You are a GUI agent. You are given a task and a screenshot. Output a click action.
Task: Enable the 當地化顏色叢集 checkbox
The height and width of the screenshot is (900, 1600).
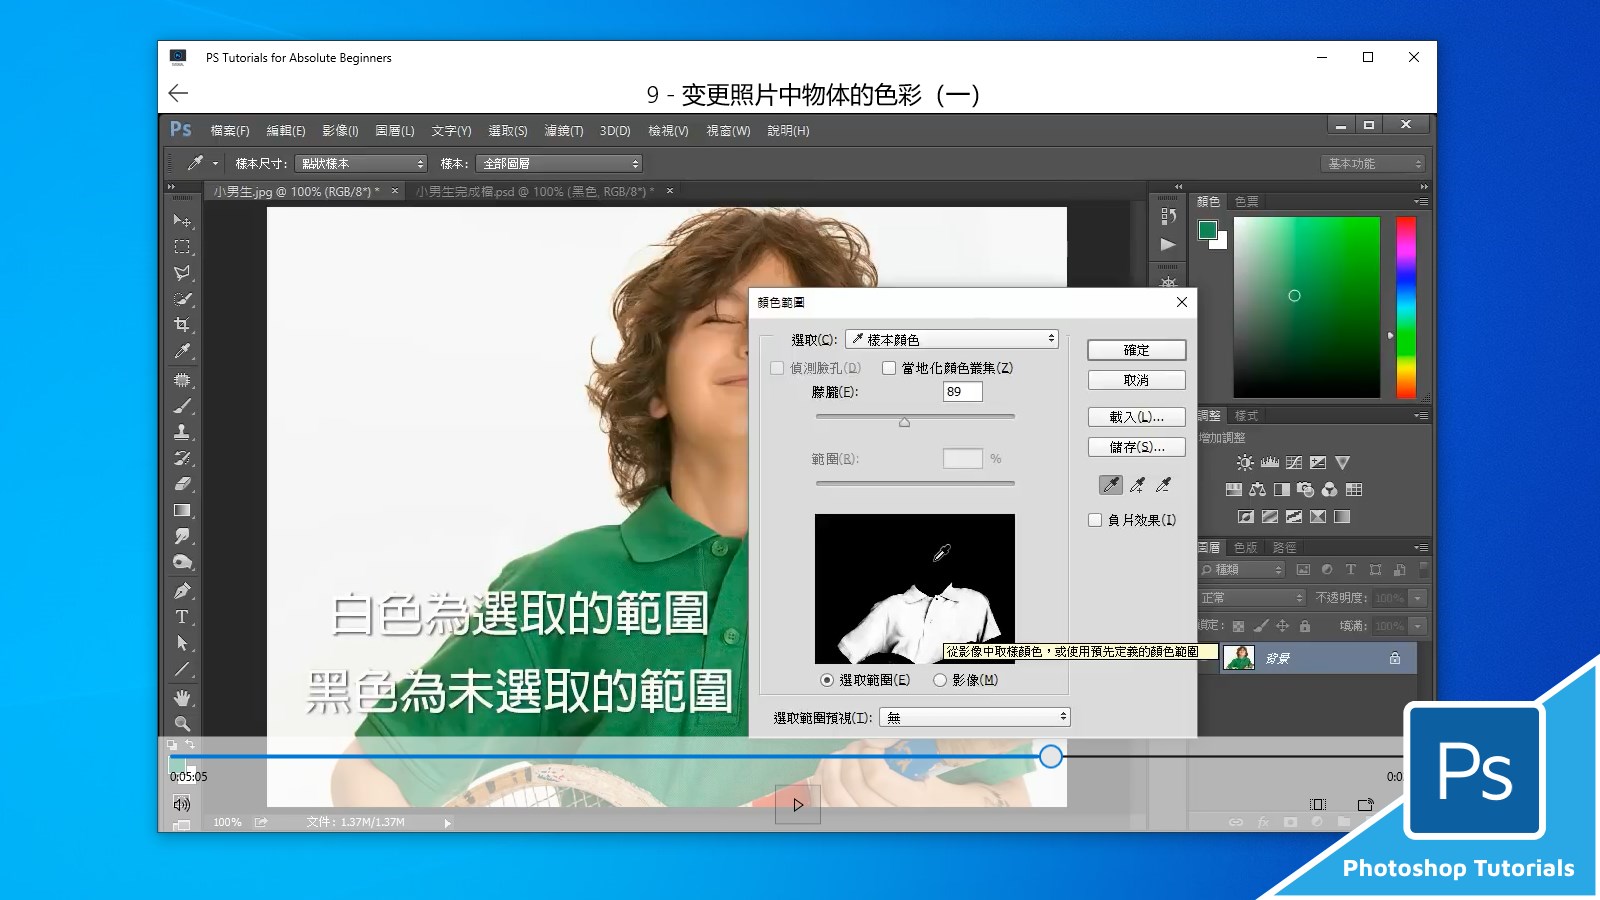coord(889,368)
